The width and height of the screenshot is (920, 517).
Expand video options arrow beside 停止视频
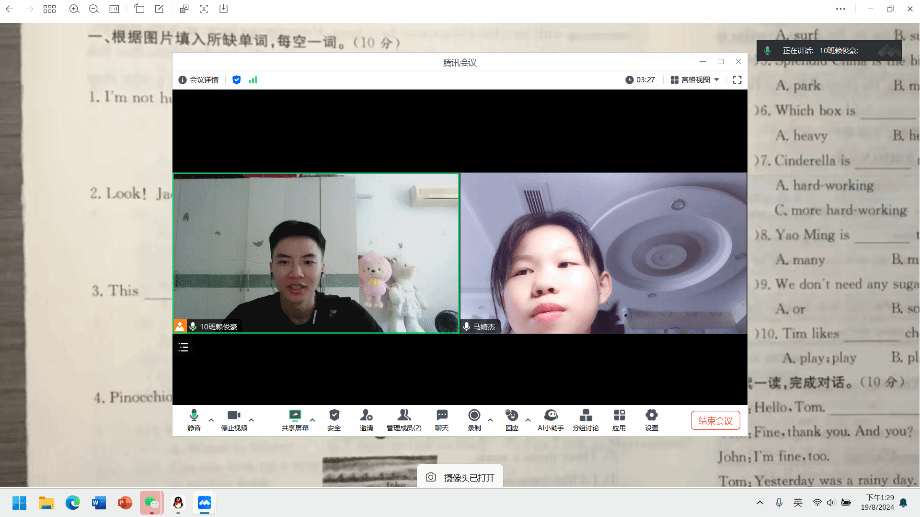click(251, 420)
